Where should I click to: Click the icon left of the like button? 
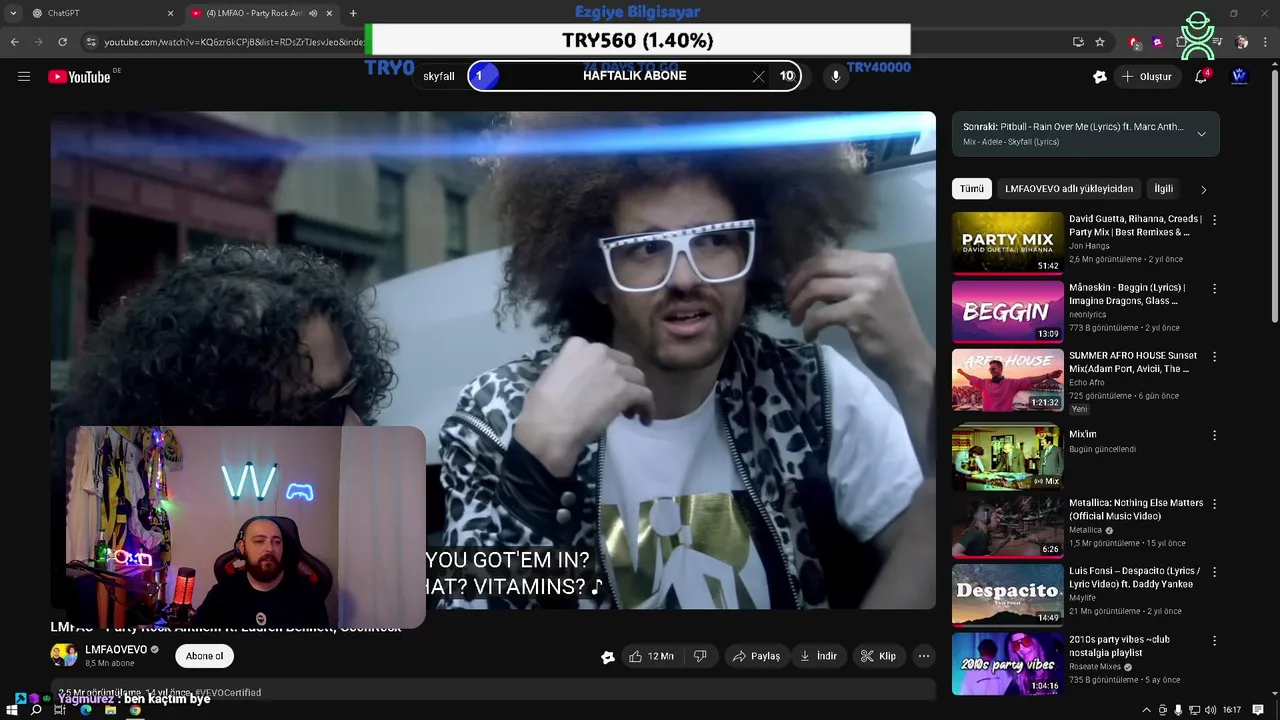pyautogui.click(x=607, y=657)
